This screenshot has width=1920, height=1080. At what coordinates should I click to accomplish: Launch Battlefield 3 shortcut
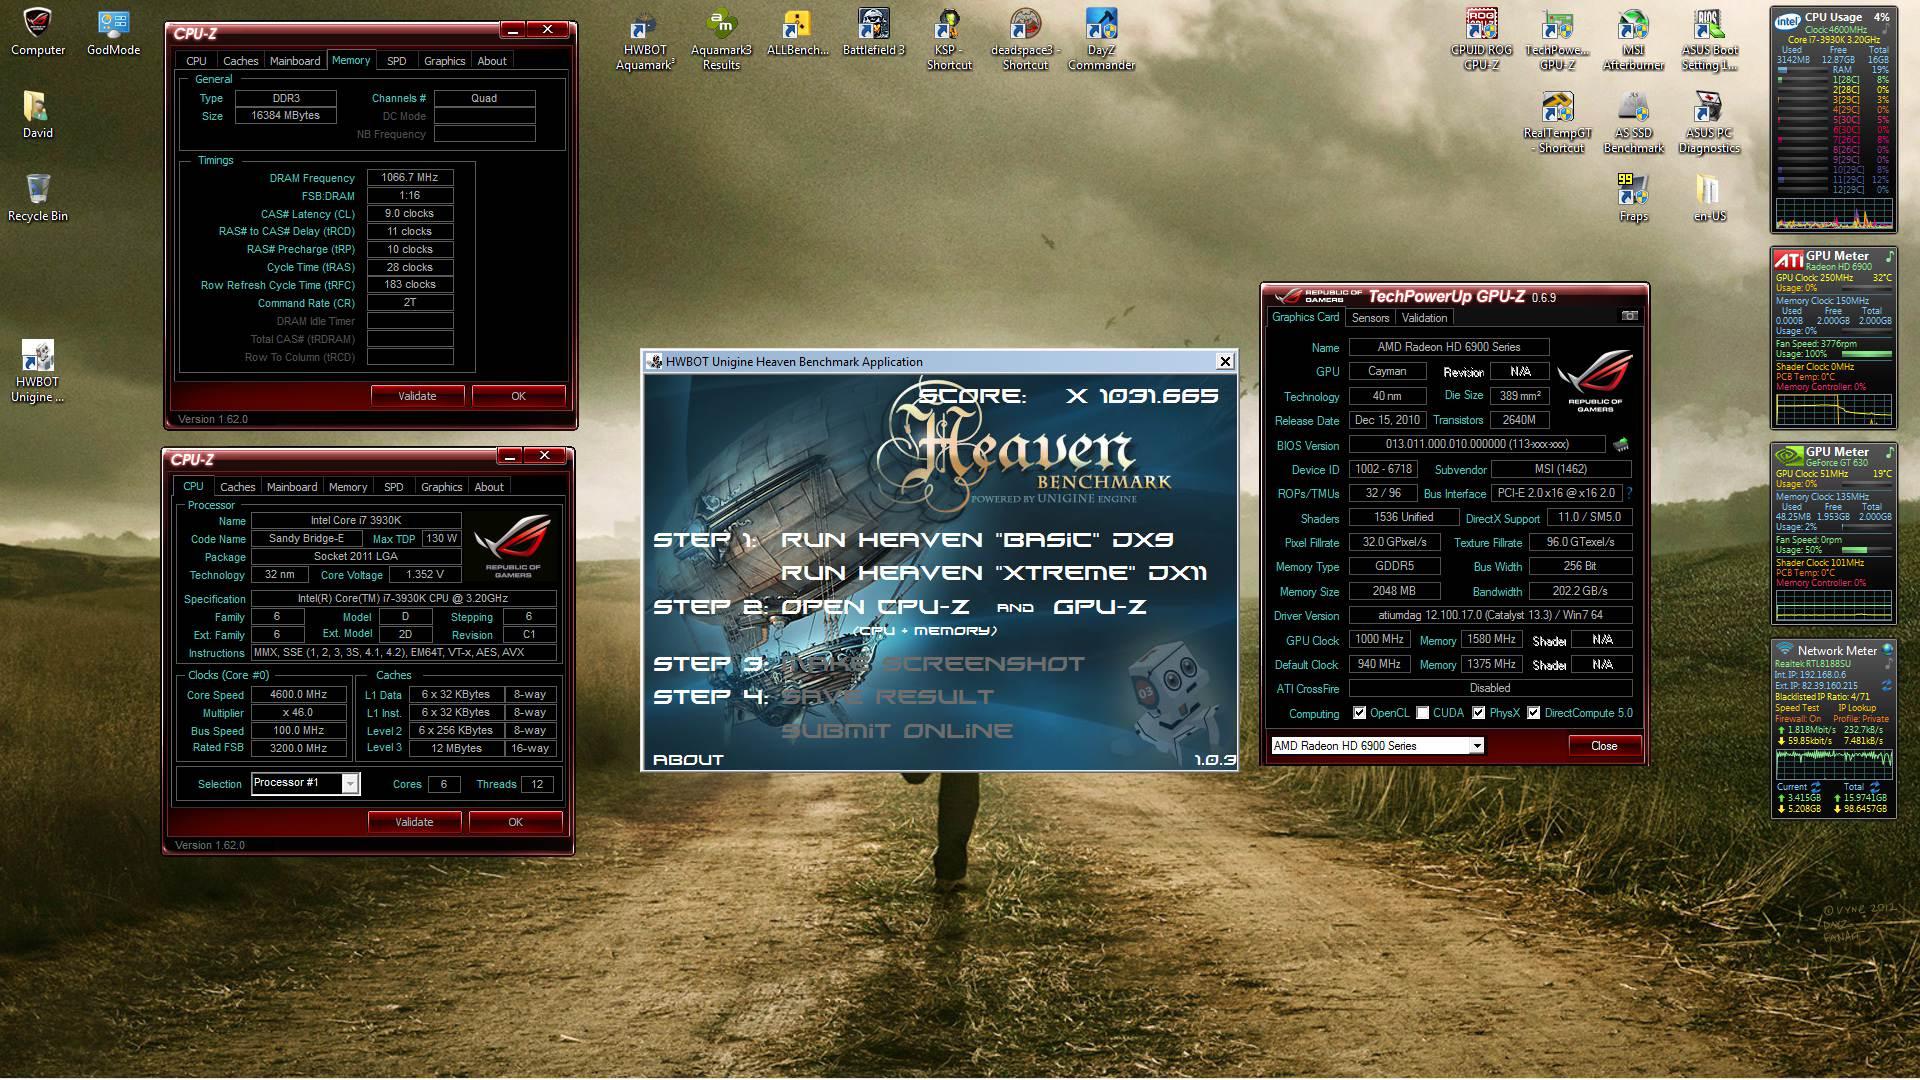click(873, 32)
